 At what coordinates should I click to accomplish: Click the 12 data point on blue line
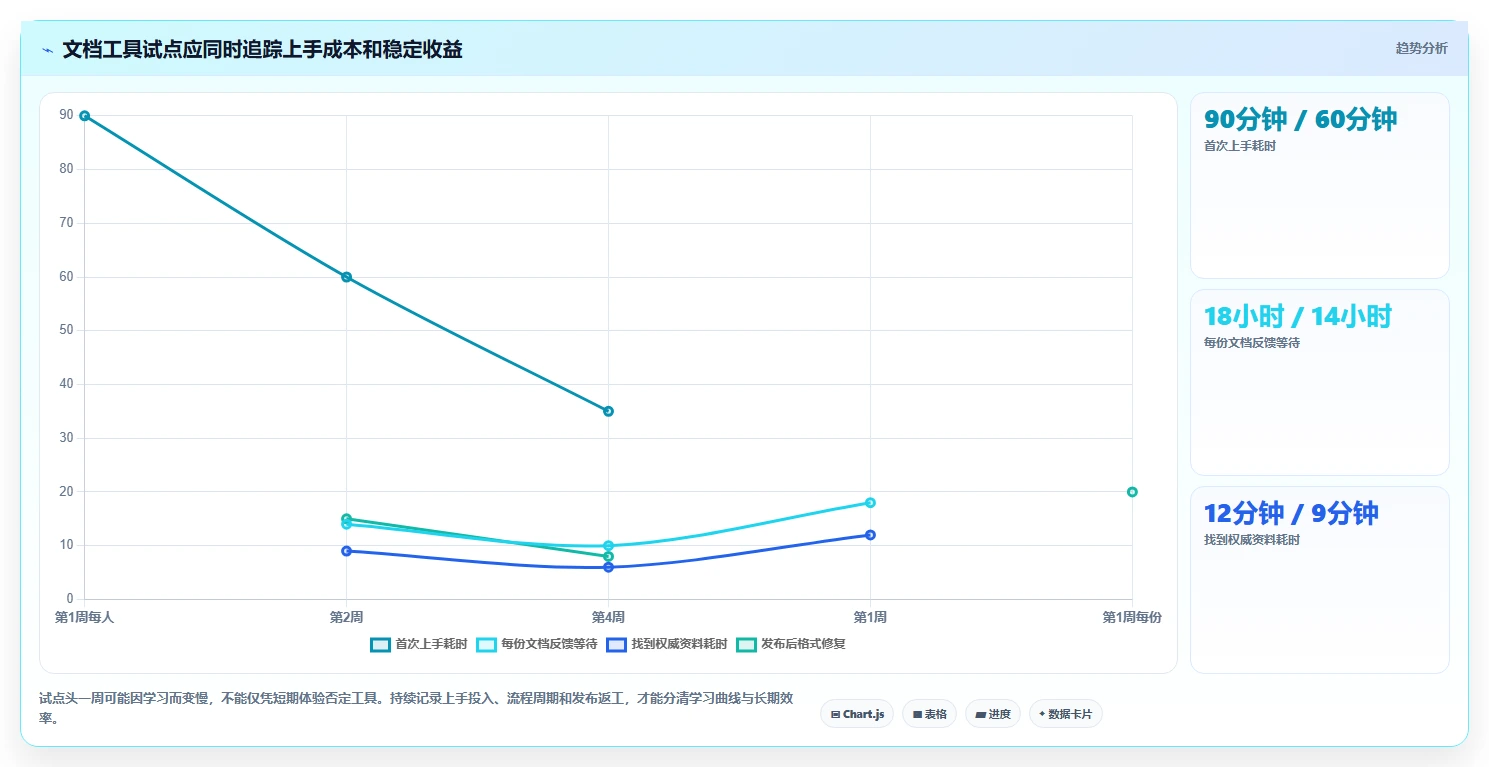tap(870, 535)
